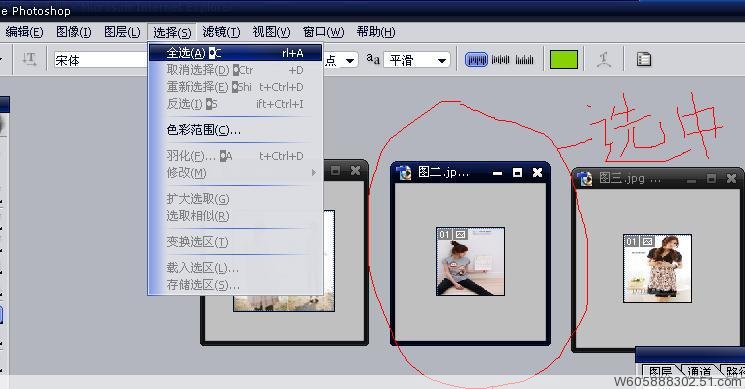
Task: Toggle the text orientation icon
Action: click(29, 59)
